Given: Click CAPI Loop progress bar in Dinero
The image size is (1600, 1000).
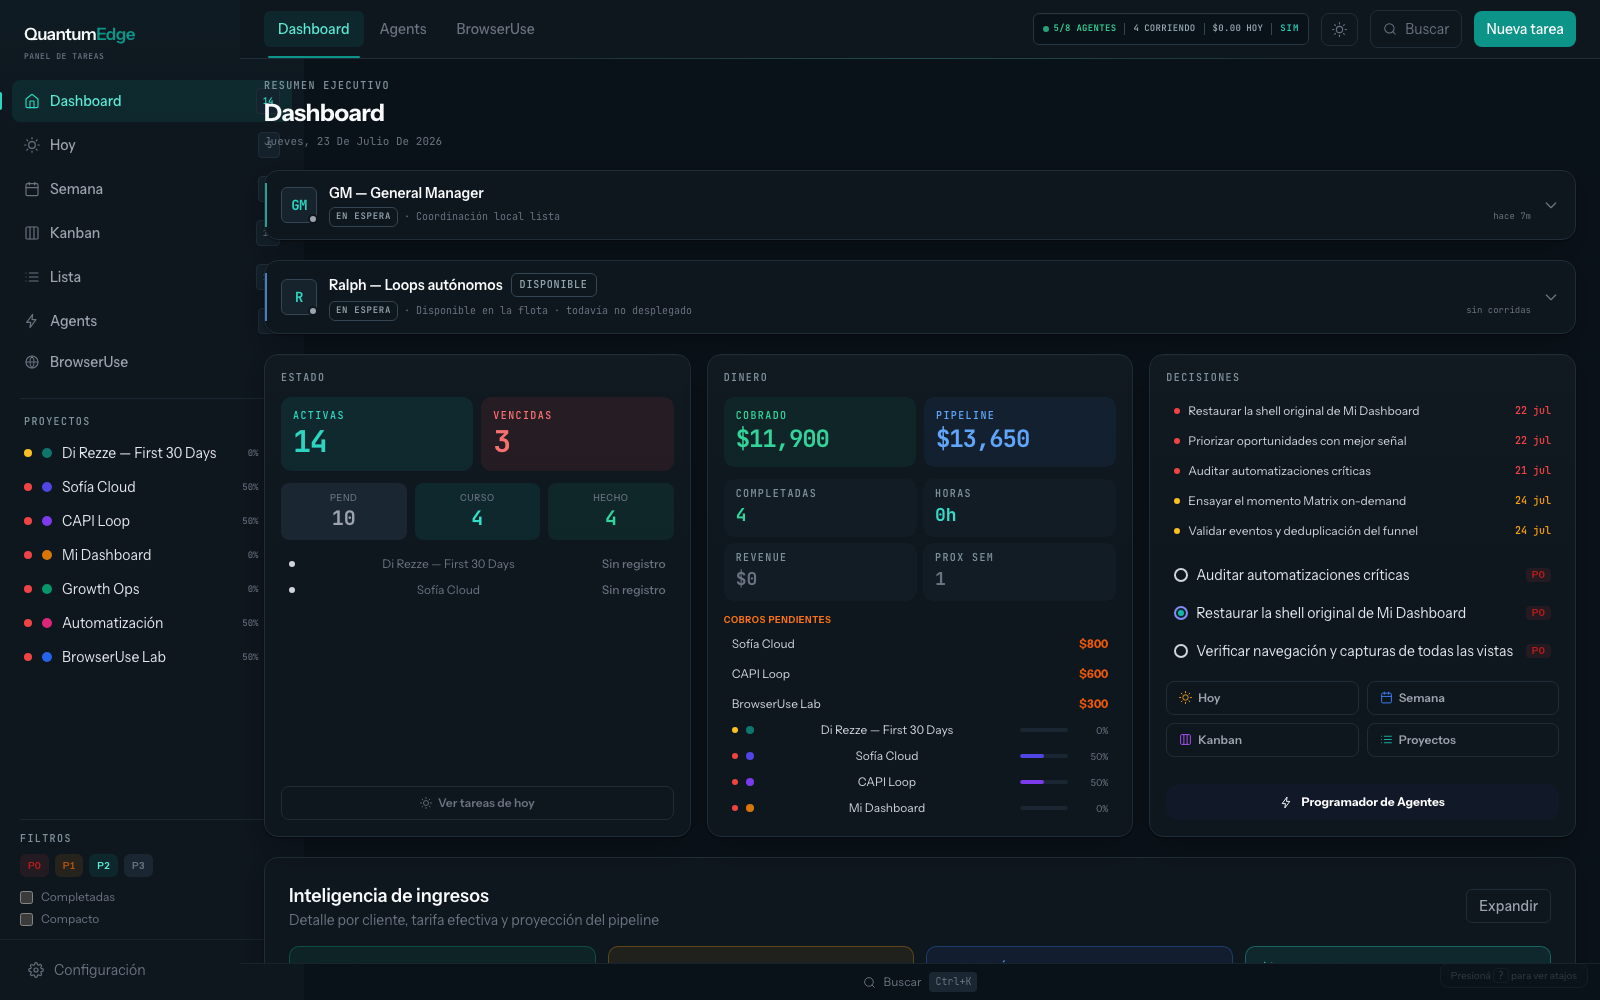Looking at the screenshot, I should (1044, 782).
